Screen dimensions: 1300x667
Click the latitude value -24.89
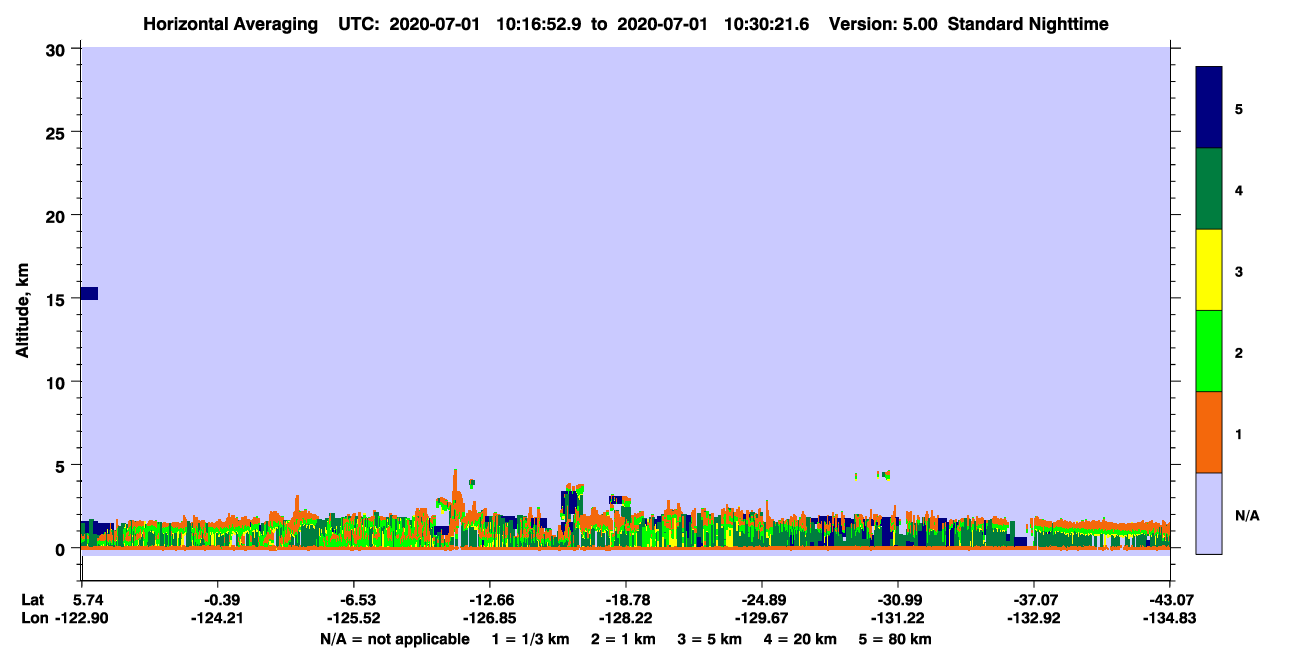pos(761,600)
